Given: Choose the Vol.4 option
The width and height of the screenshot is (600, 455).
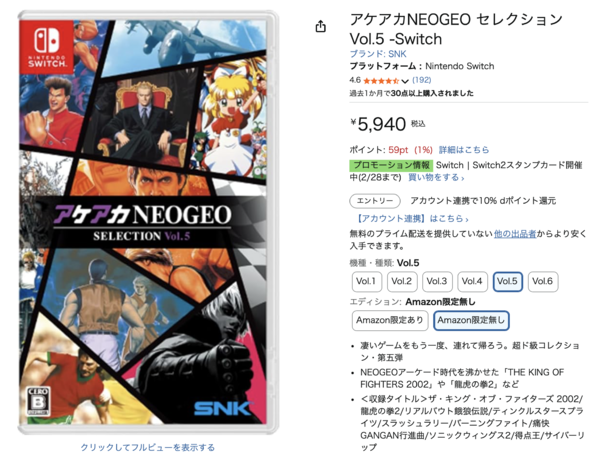Looking at the screenshot, I should point(472,281).
